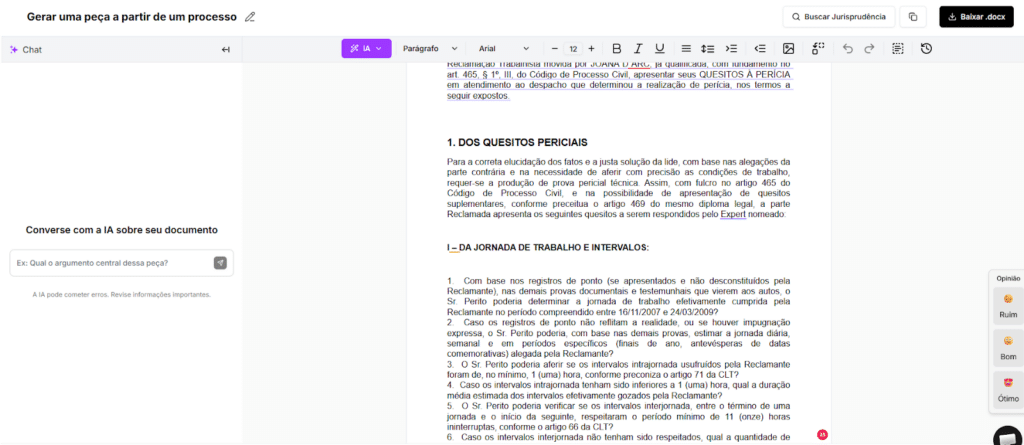The image size is (1024, 445).
Task: Undo the last edit
Action: point(848,48)
